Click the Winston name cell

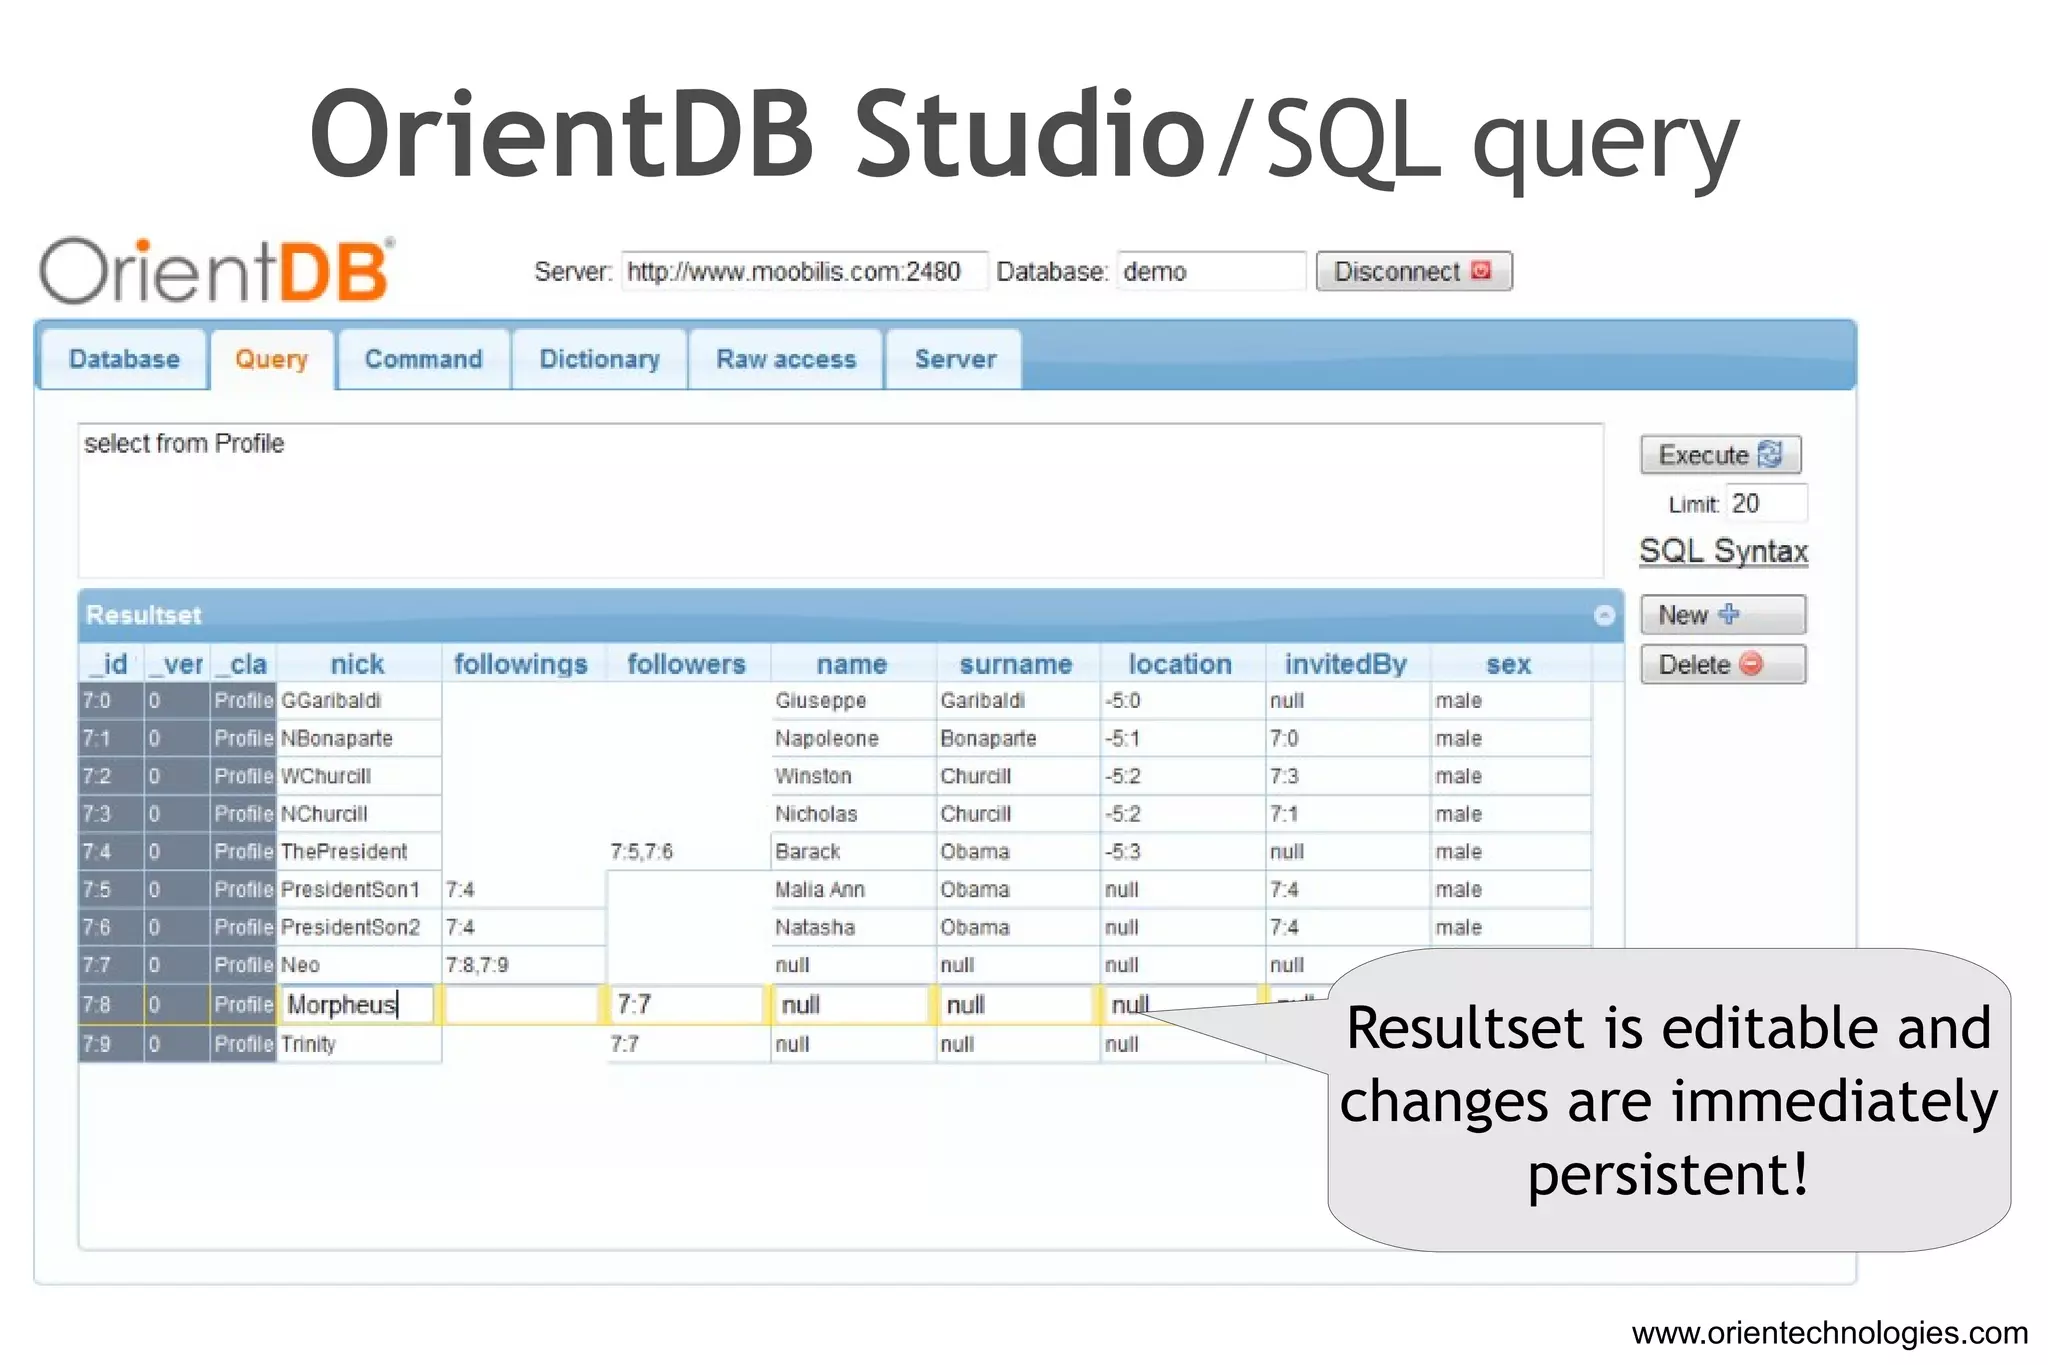pyautogui.click(x=852, y=776)
